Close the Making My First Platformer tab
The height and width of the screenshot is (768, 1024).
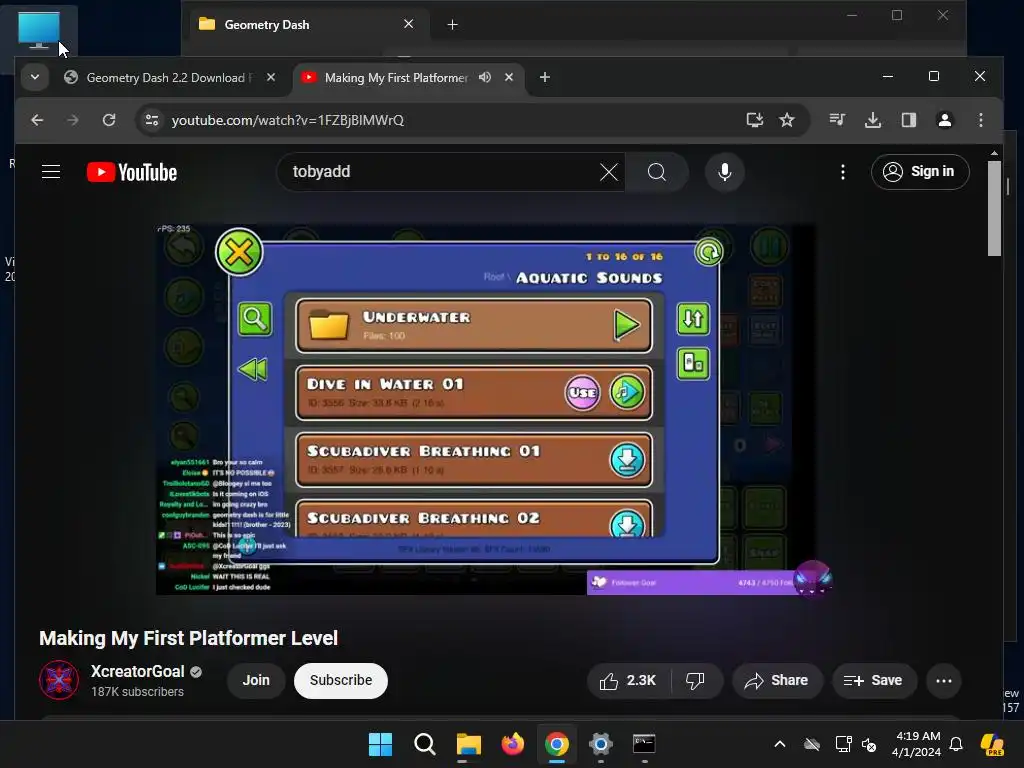pyautogui.click(x=509, y=77)
